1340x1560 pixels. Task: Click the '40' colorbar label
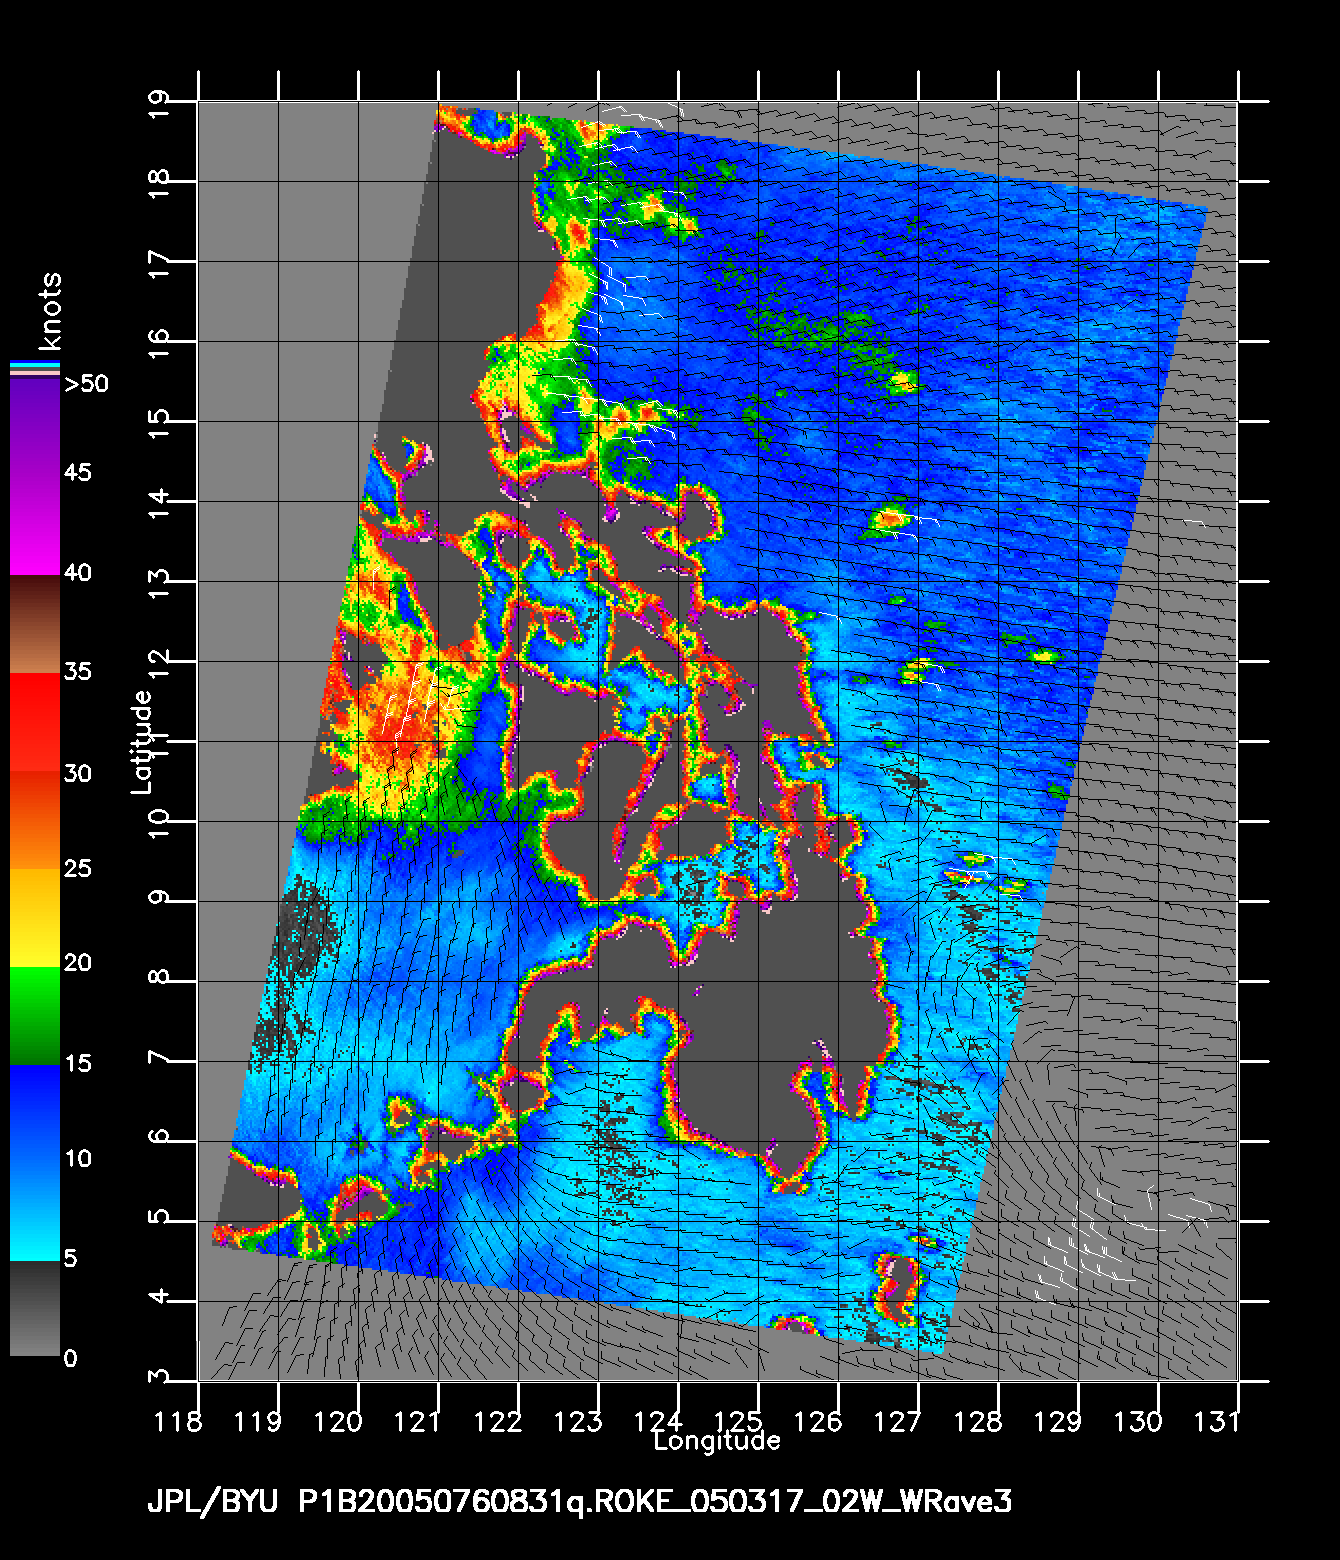pyautogui.click(x=78, y=573)
